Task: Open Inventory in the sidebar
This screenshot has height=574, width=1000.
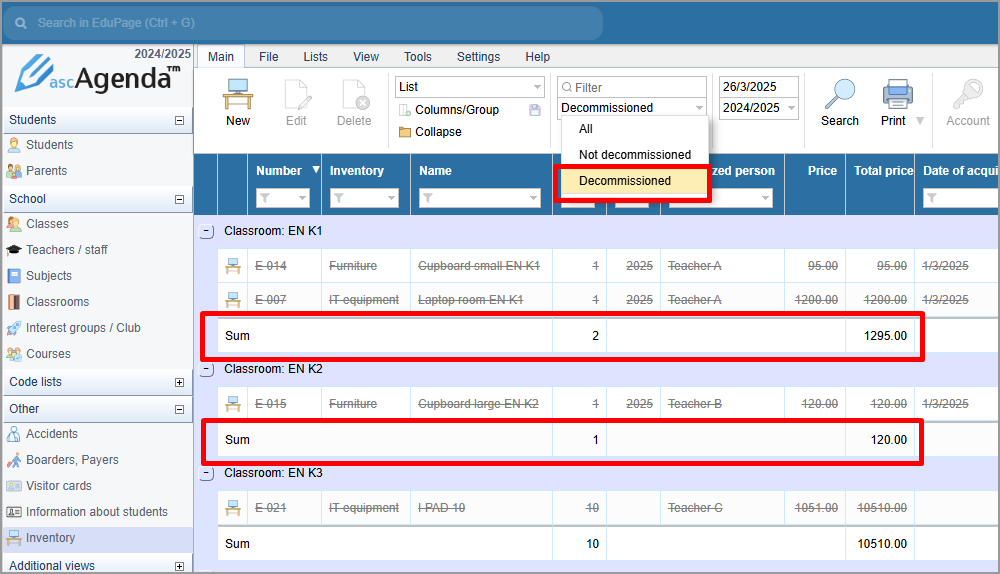Action: click(x=50, y=538)
